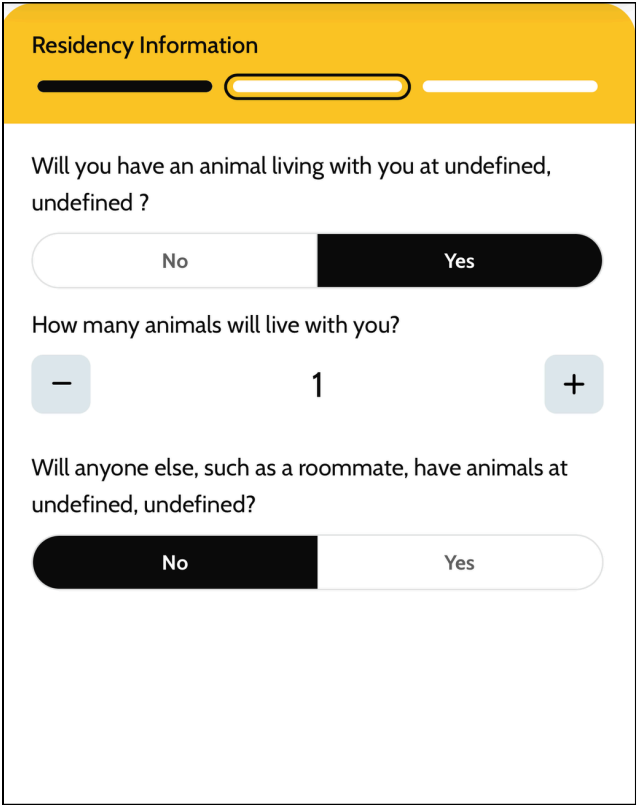Increase the number of animals by one
The width and height of the screenshot is (637, 805).
(x=574, y=384)
